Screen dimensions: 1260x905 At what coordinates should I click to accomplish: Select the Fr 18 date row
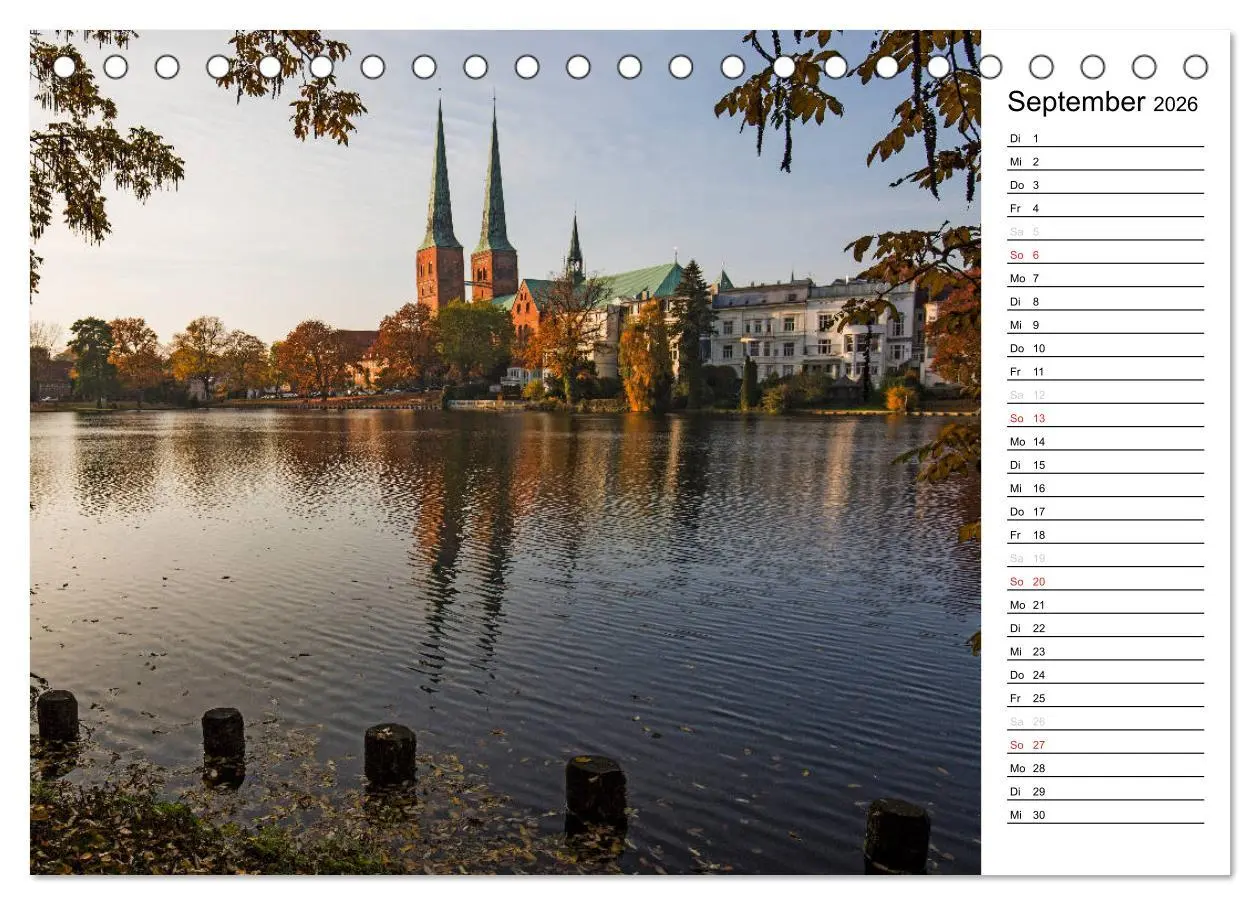pyautogui.click(x=1105, y=535)
